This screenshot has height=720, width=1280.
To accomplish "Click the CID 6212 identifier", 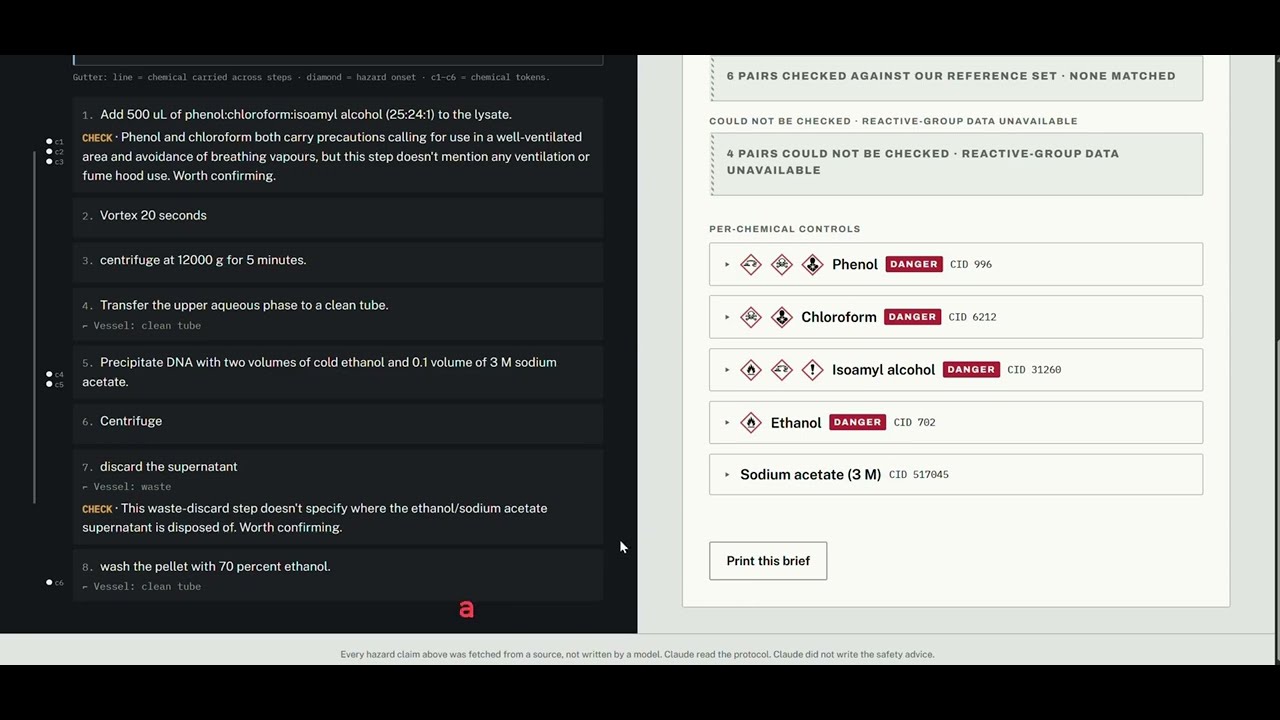I will [x=972, y=317].
